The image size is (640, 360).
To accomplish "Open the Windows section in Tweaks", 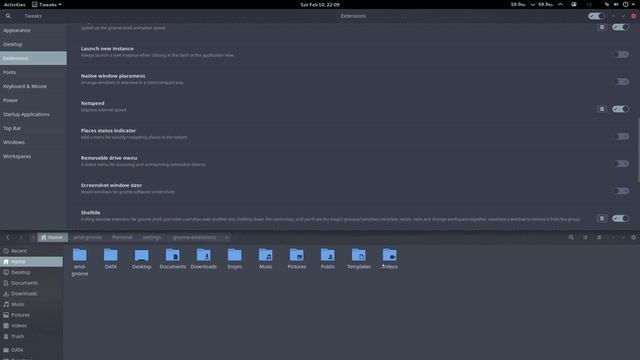I will pos(33,142).
